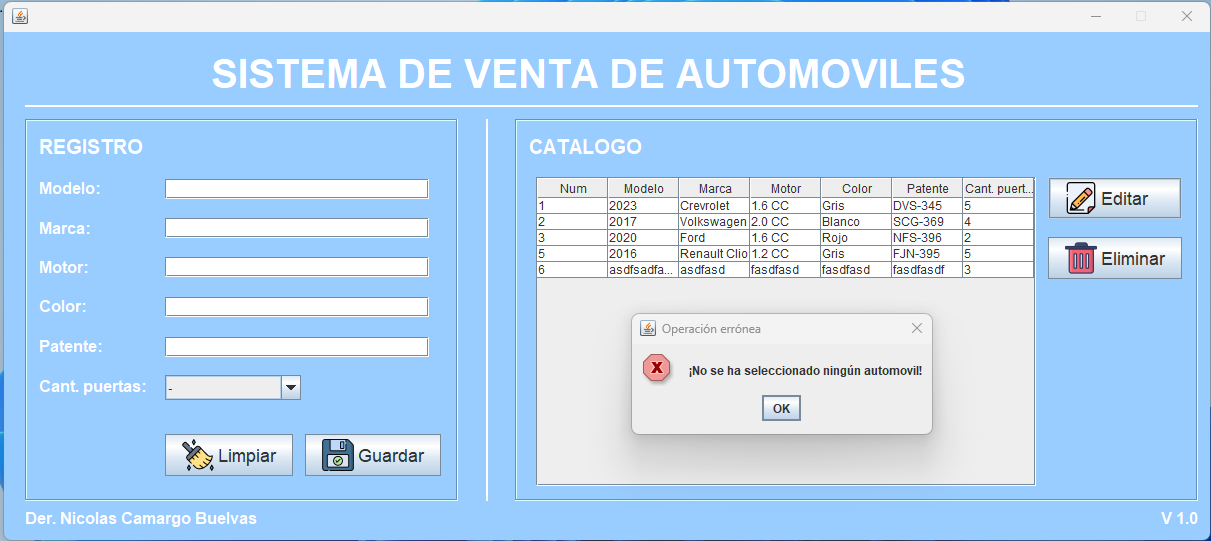Click the 2020 modelo cell
The width and height of the screenshot is (1211, 541).
(643, 238)
